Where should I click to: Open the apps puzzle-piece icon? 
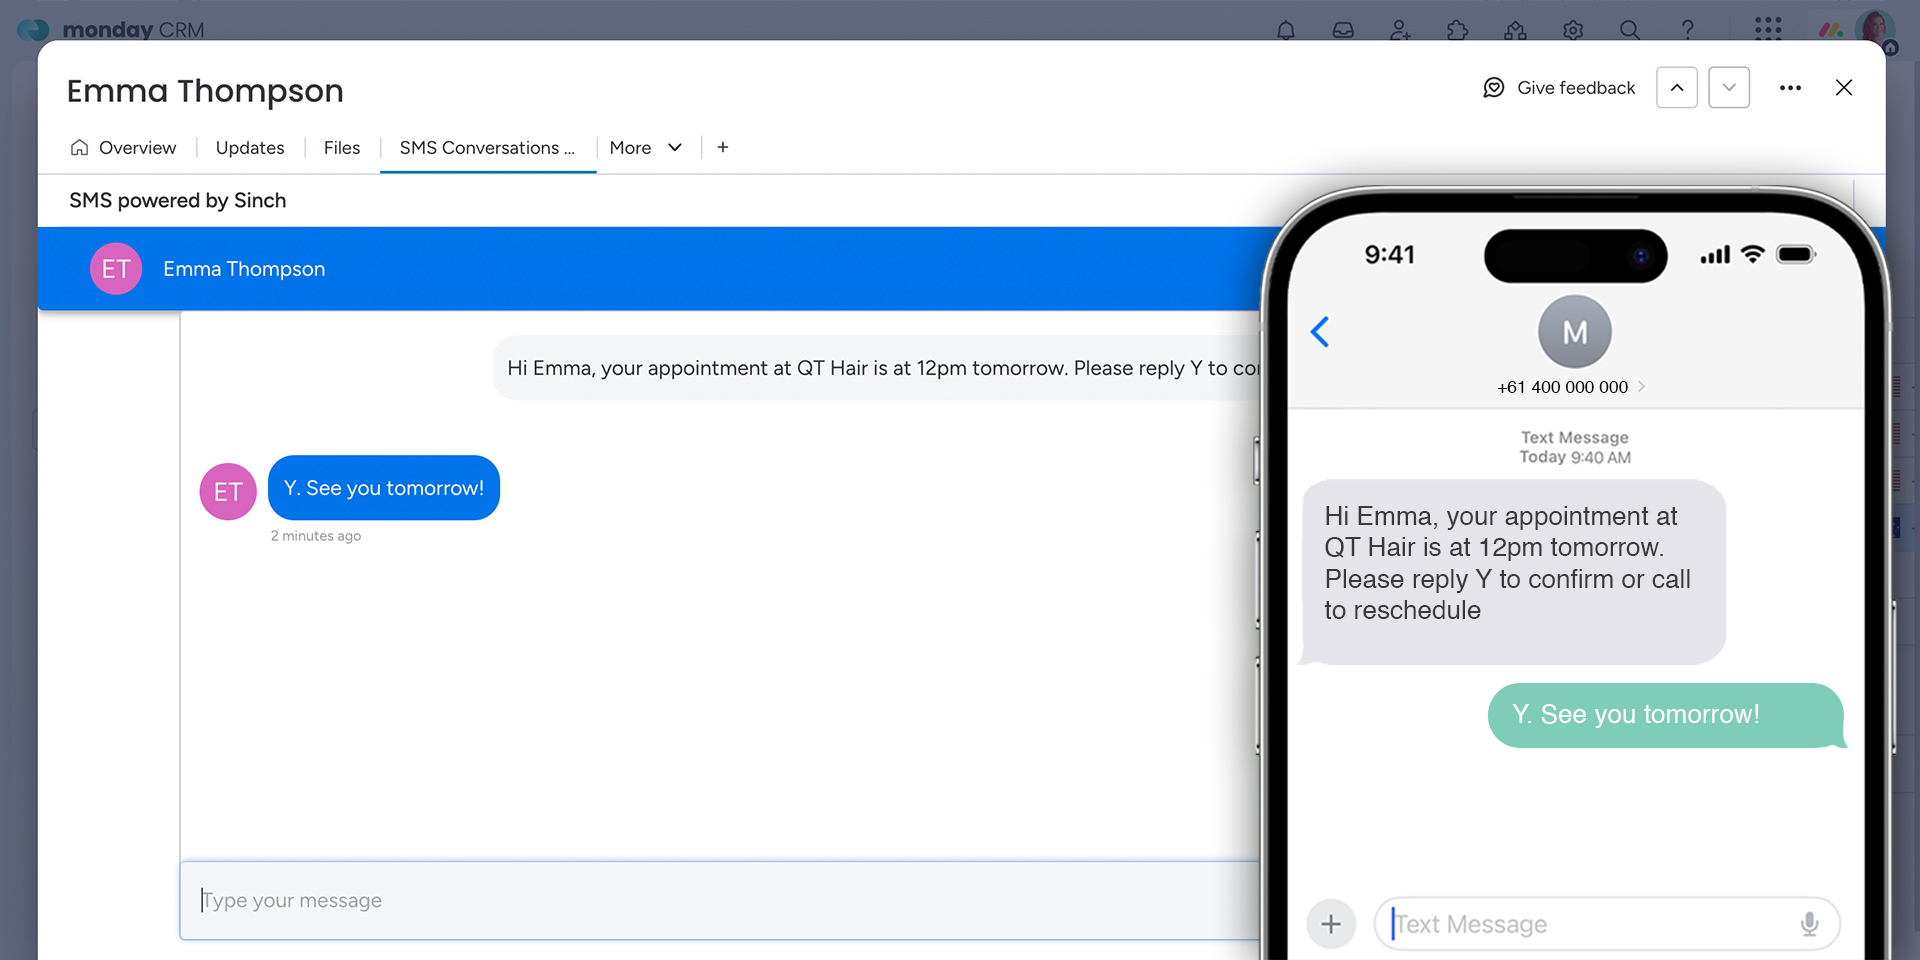click(1457, 30)
